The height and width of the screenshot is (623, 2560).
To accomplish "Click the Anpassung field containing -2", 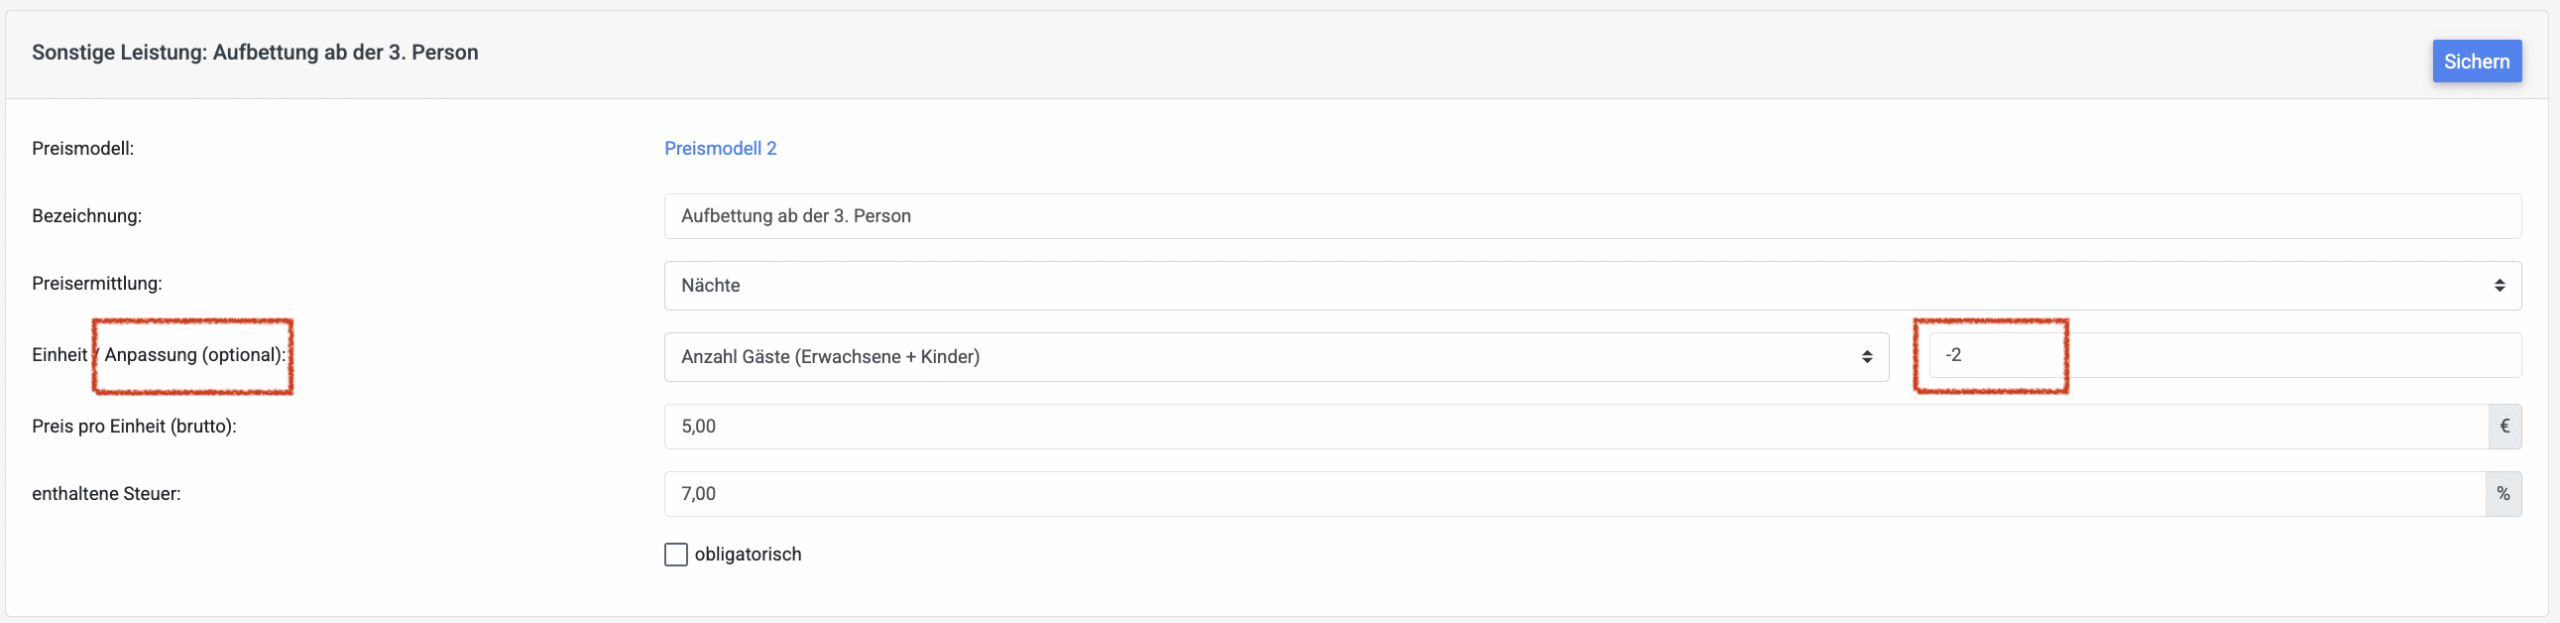I will tap(2222, 355).
